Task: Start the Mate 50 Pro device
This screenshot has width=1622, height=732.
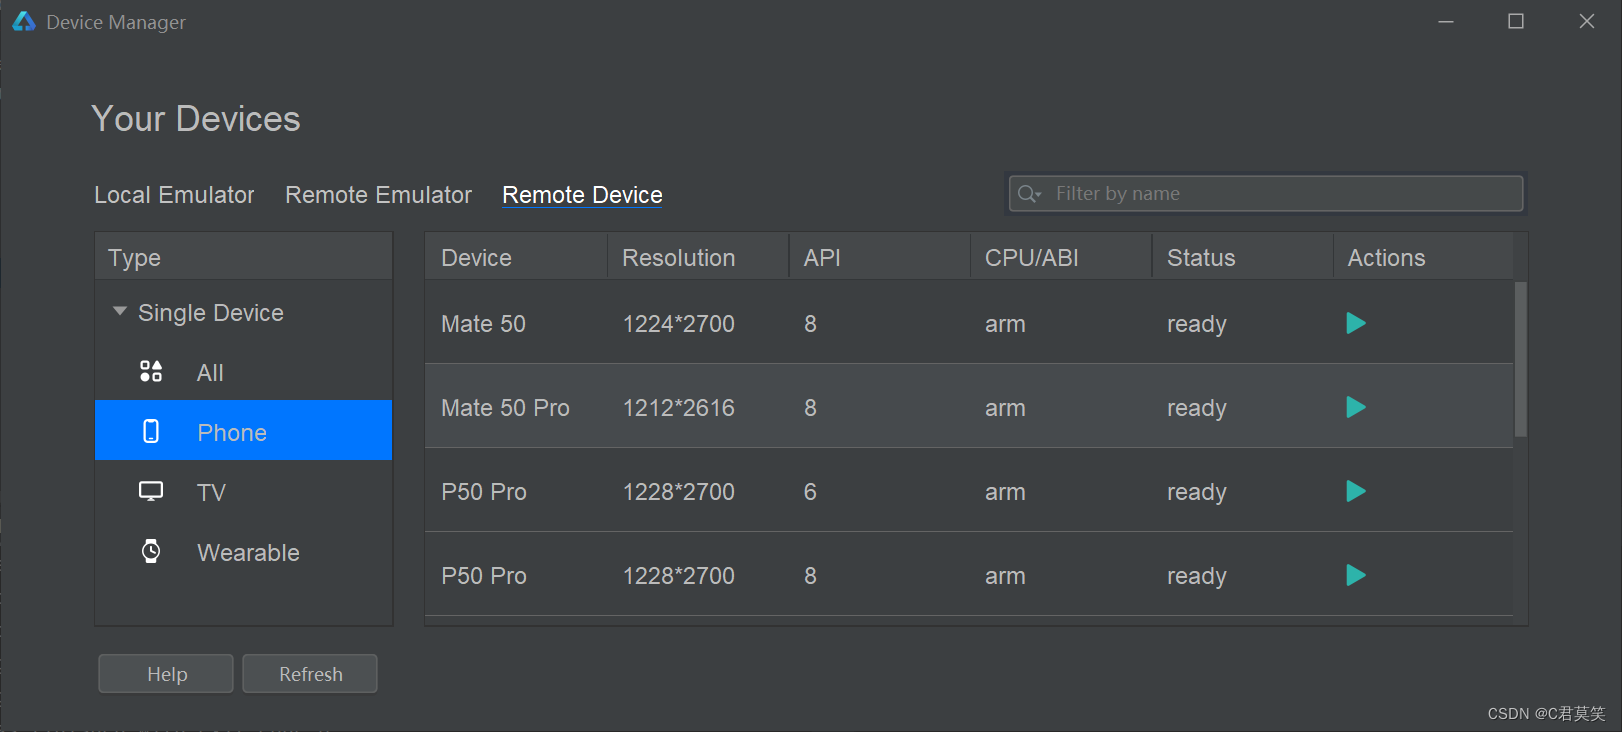Action: tap(1356, 407)
